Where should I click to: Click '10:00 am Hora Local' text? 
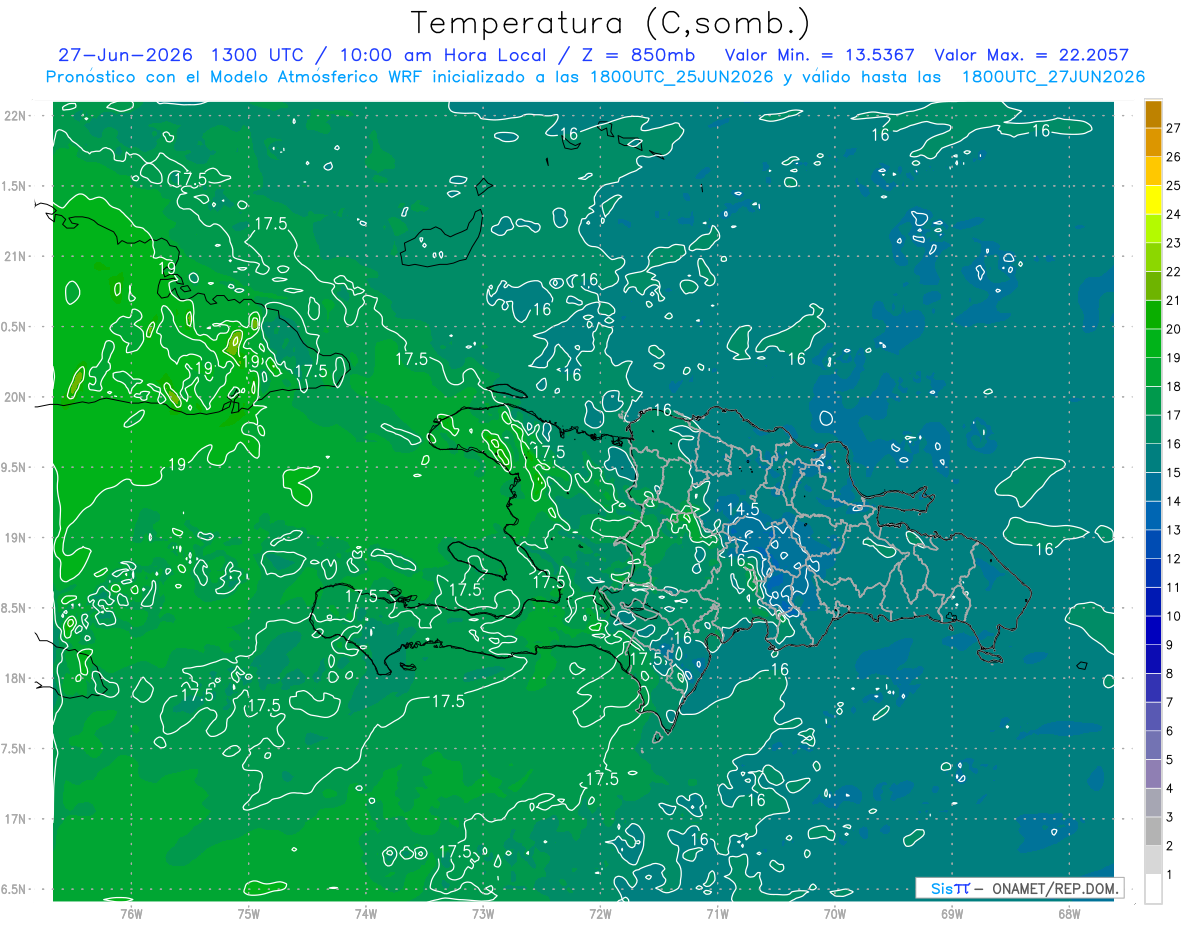444,55
